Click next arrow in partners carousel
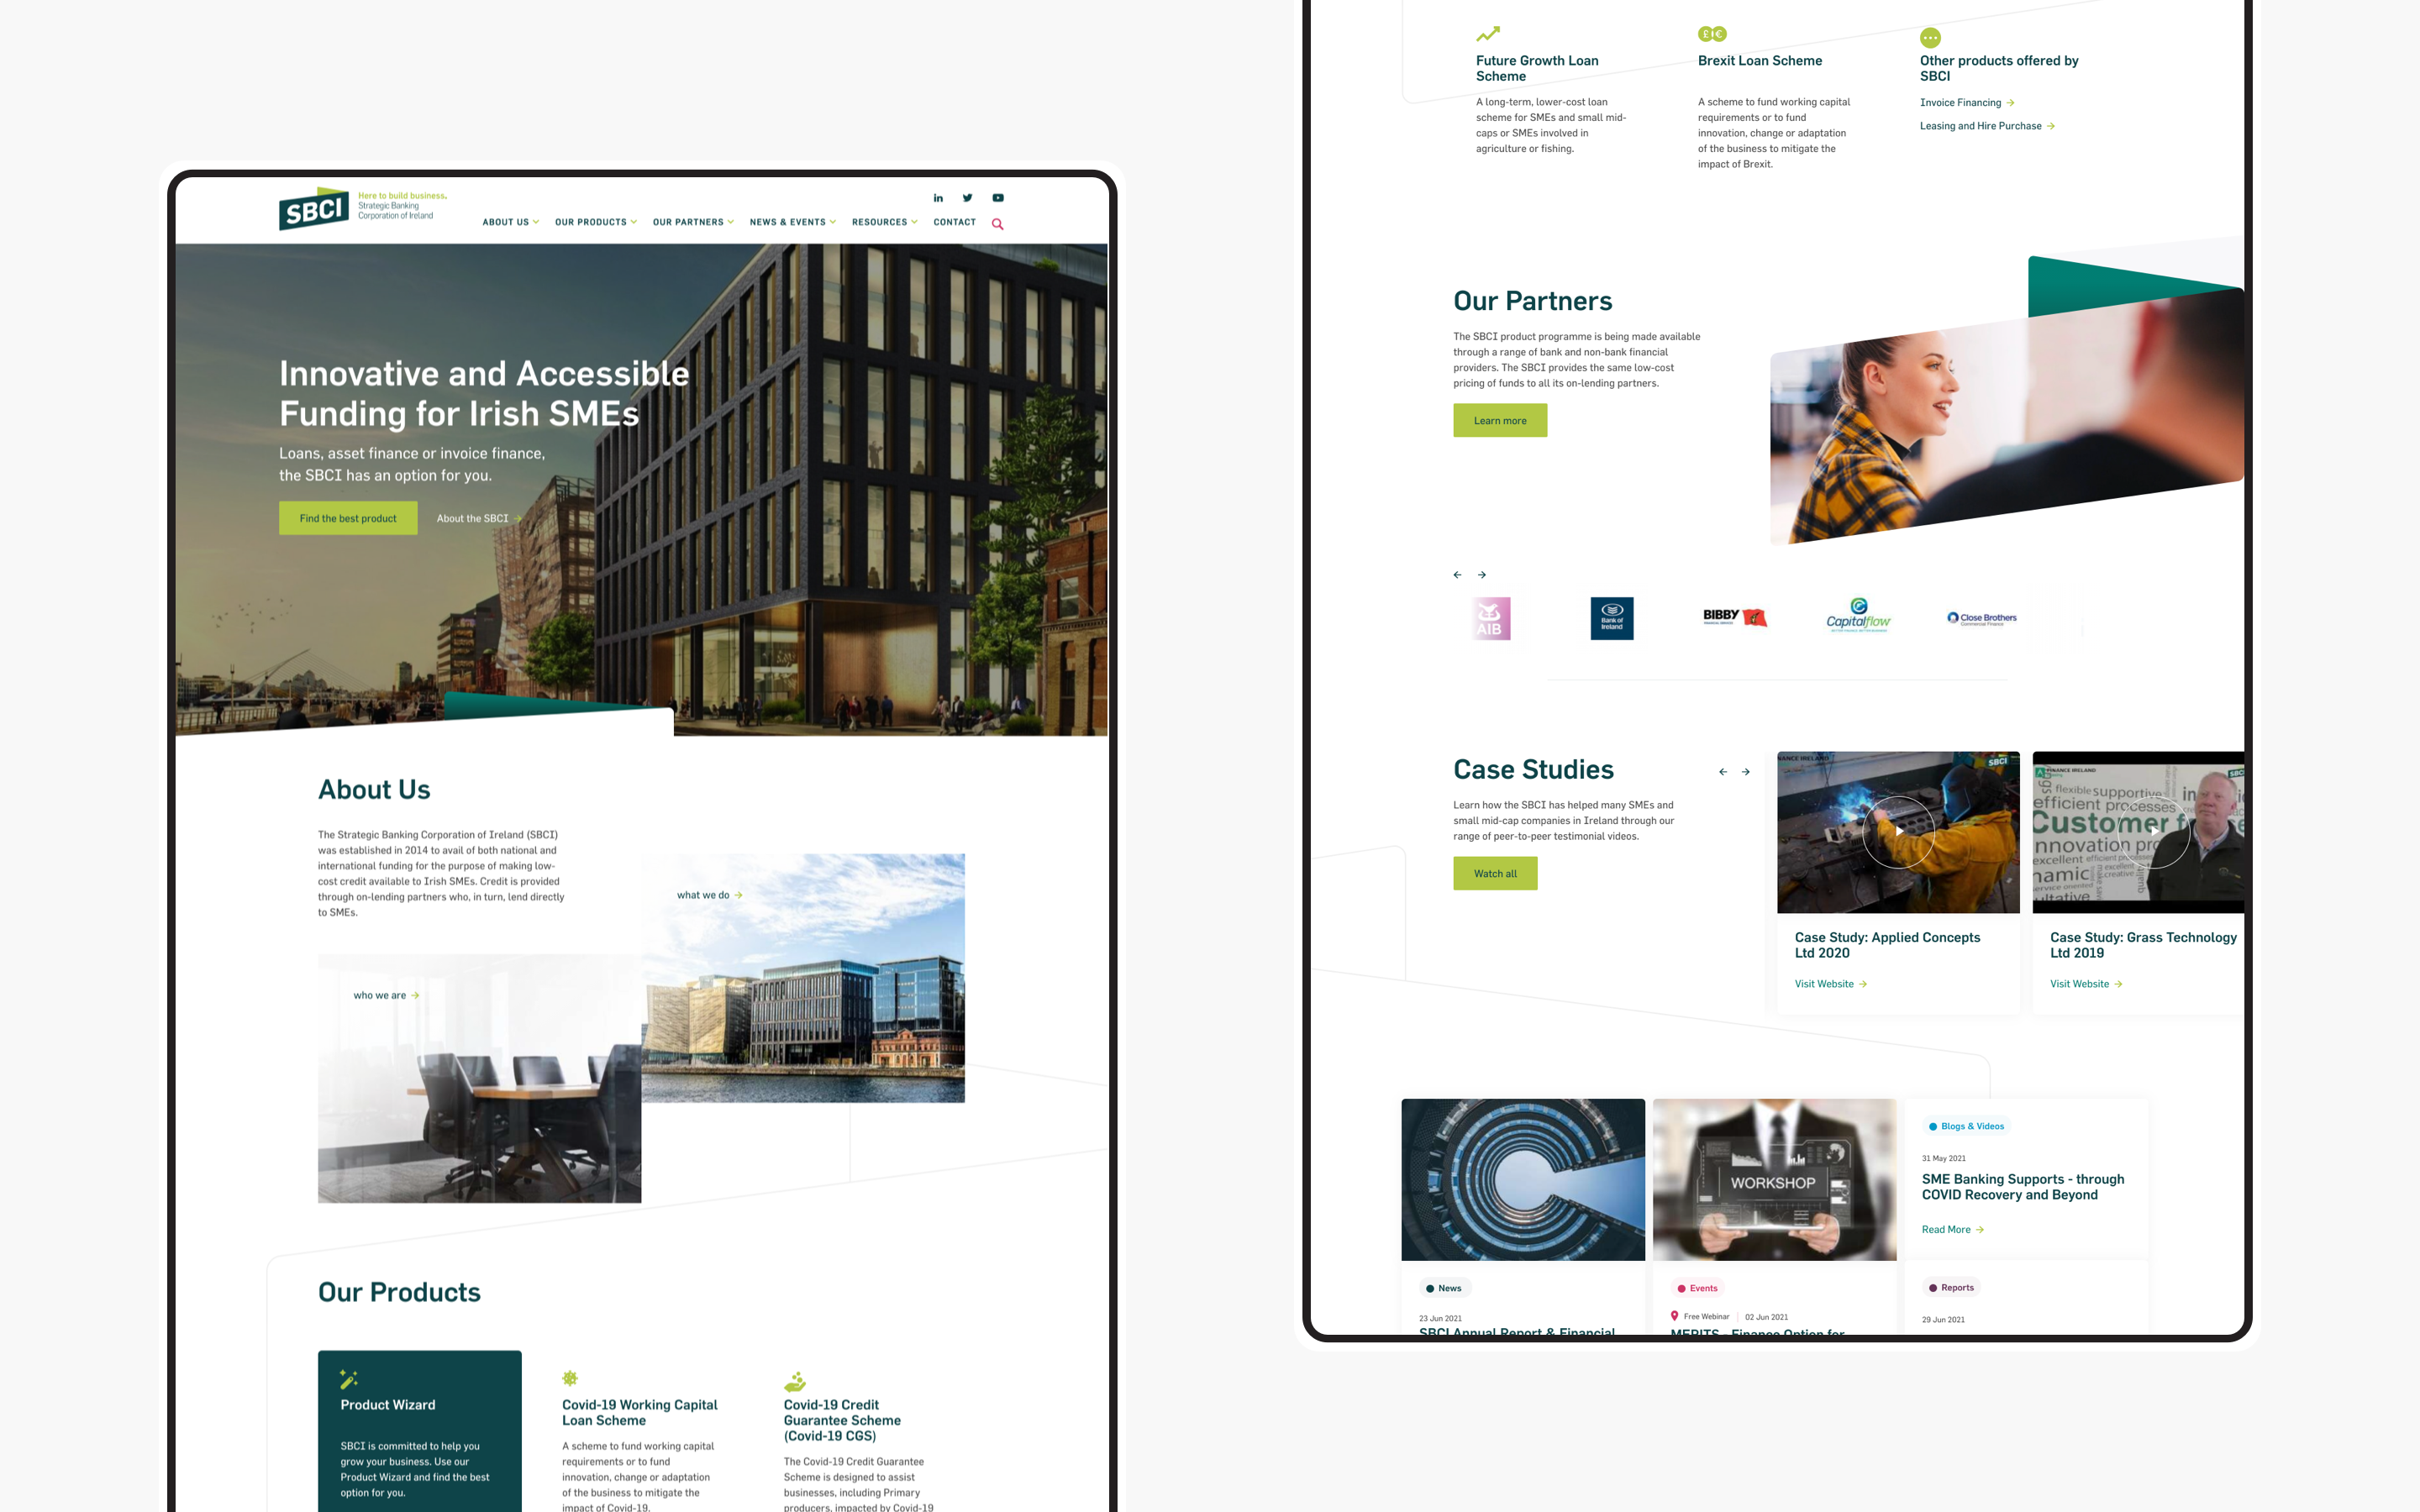2420x1512 pixels. point(1482,575)
